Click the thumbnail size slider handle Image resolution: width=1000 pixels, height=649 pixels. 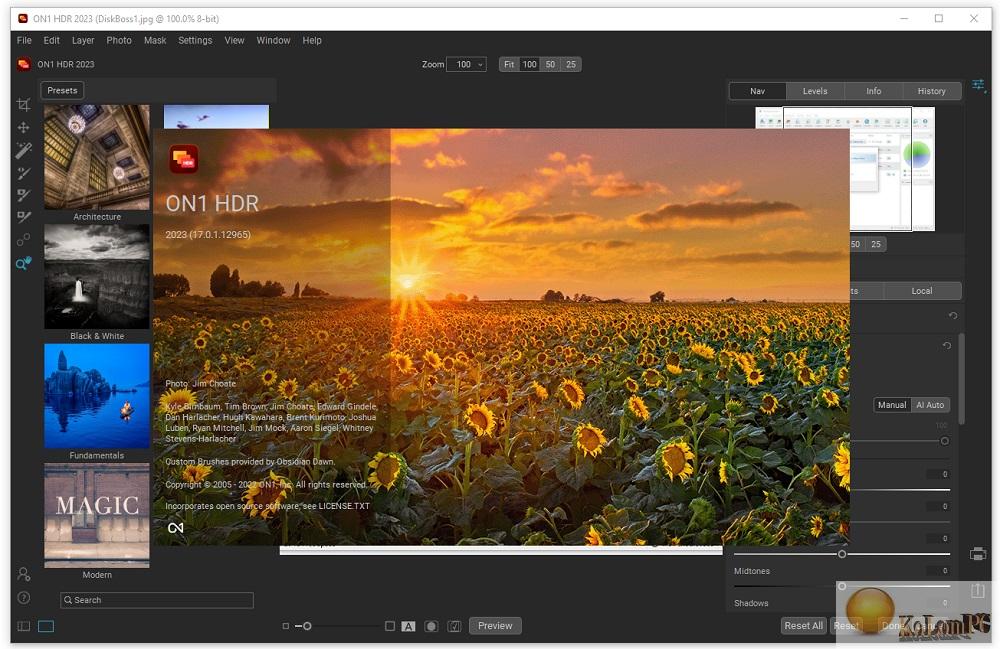pos(307,626)
